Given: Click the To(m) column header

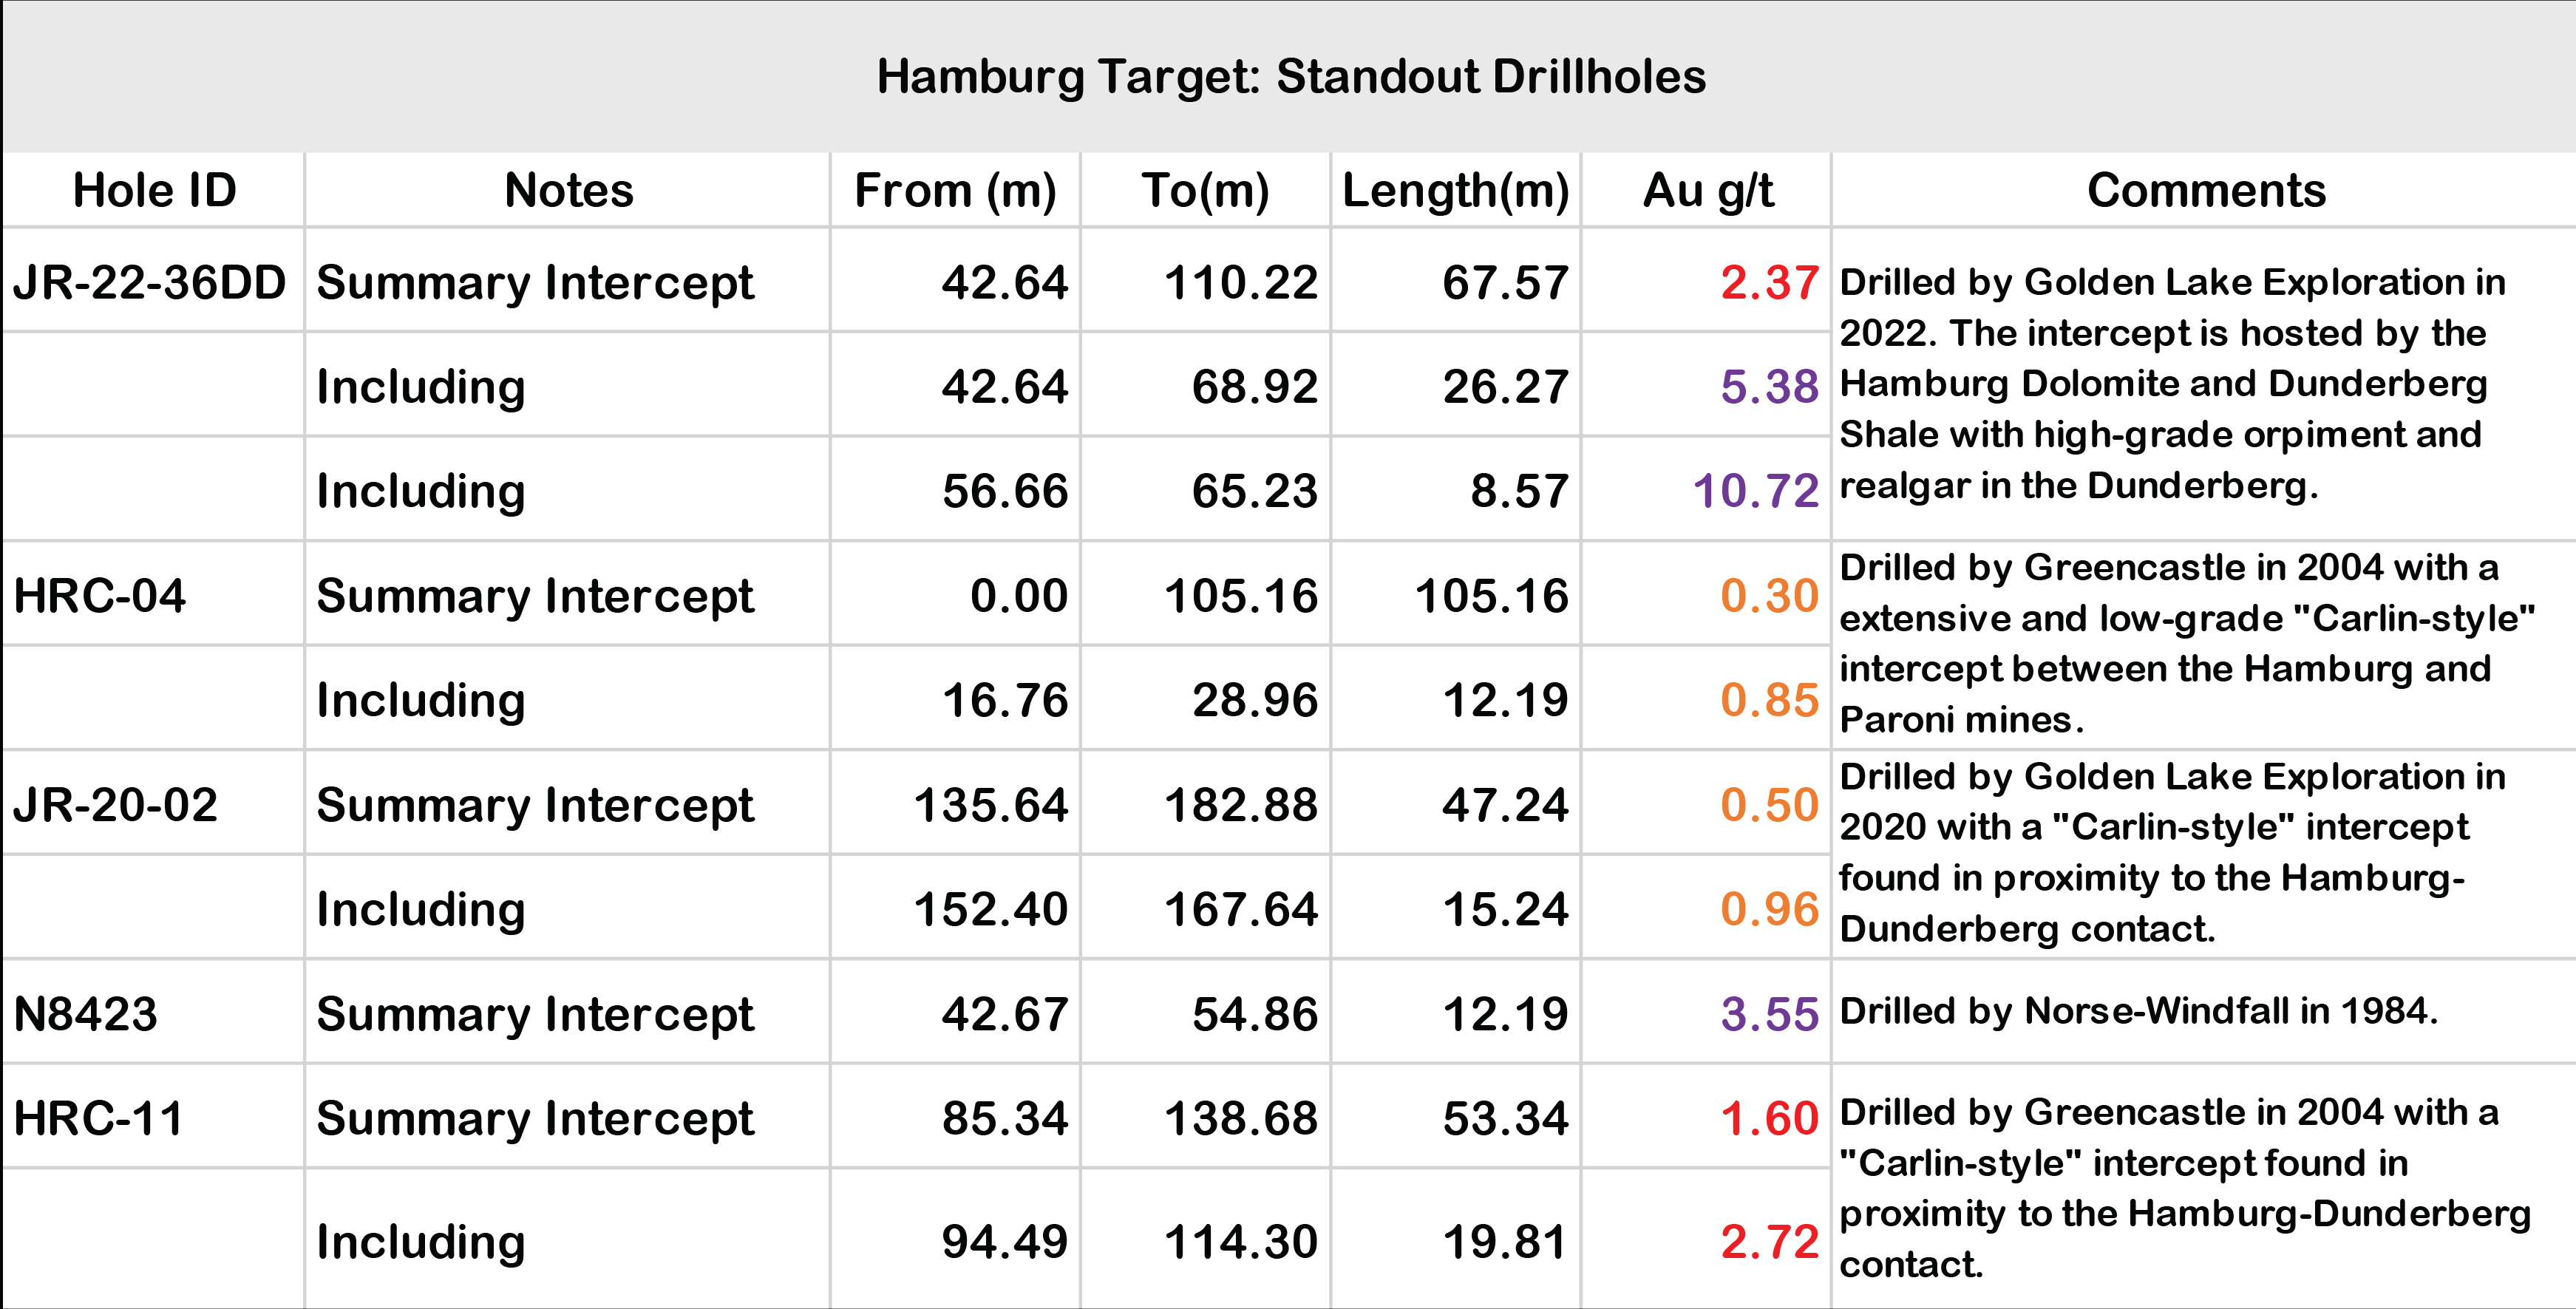Looking at the screenshot, I should click(x=1205, y=190).
